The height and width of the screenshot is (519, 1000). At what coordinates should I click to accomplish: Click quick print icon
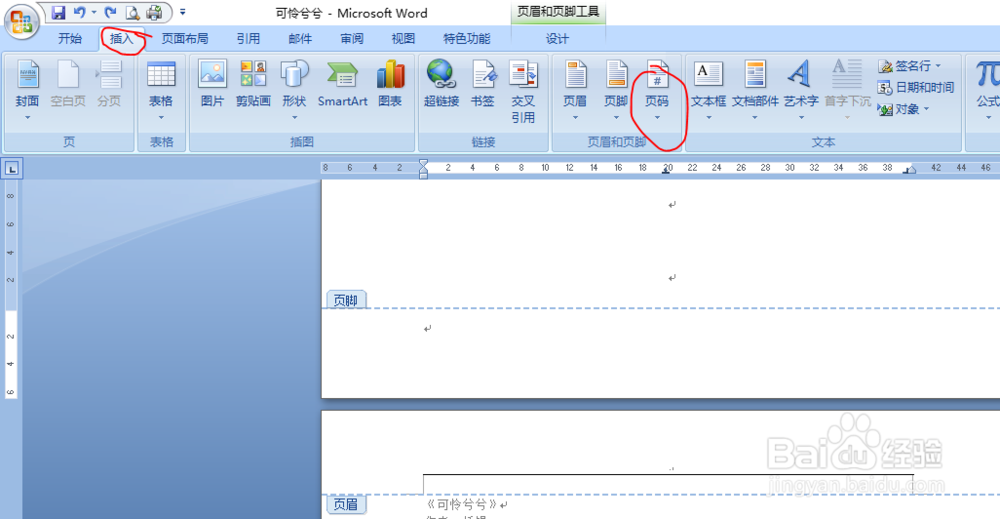click(154, 12)
